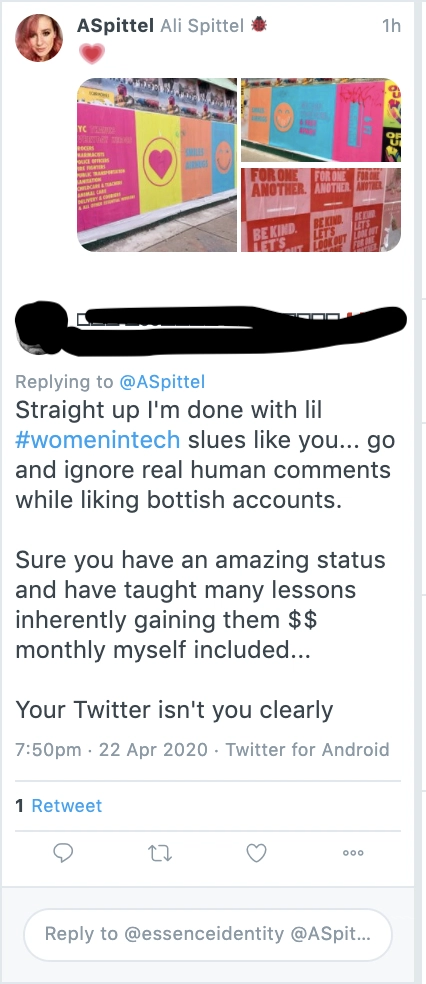Viewport: 426px width, 984px height.
Task: Open the @ASpittel mention link
Action: [160, 382]
